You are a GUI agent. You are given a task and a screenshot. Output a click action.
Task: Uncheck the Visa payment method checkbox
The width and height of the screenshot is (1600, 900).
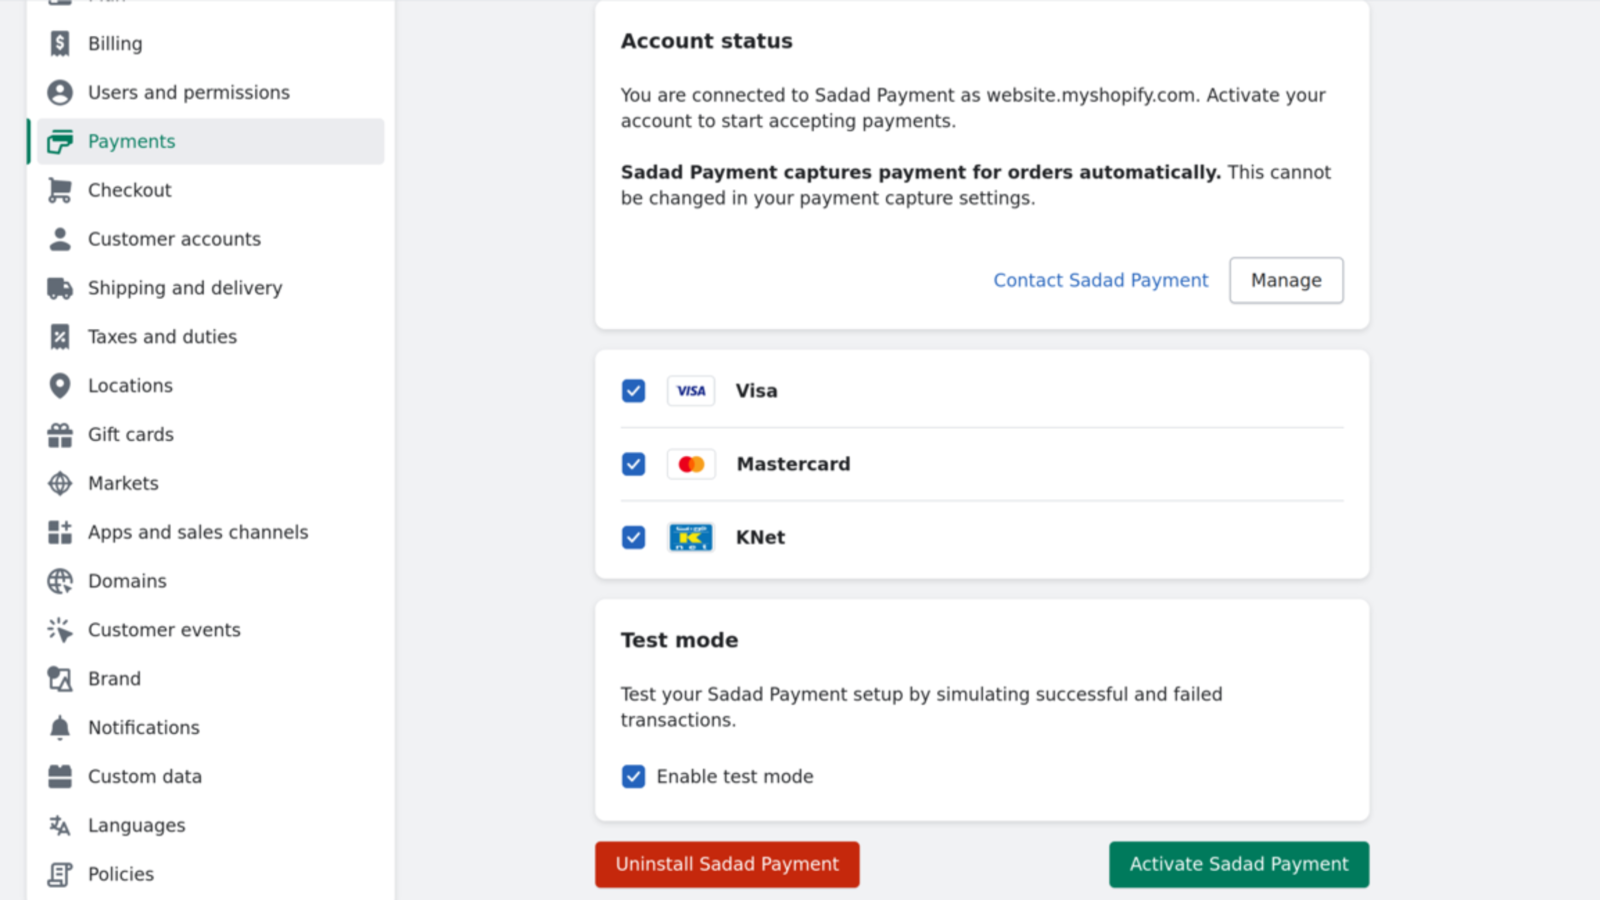point(633,391)
